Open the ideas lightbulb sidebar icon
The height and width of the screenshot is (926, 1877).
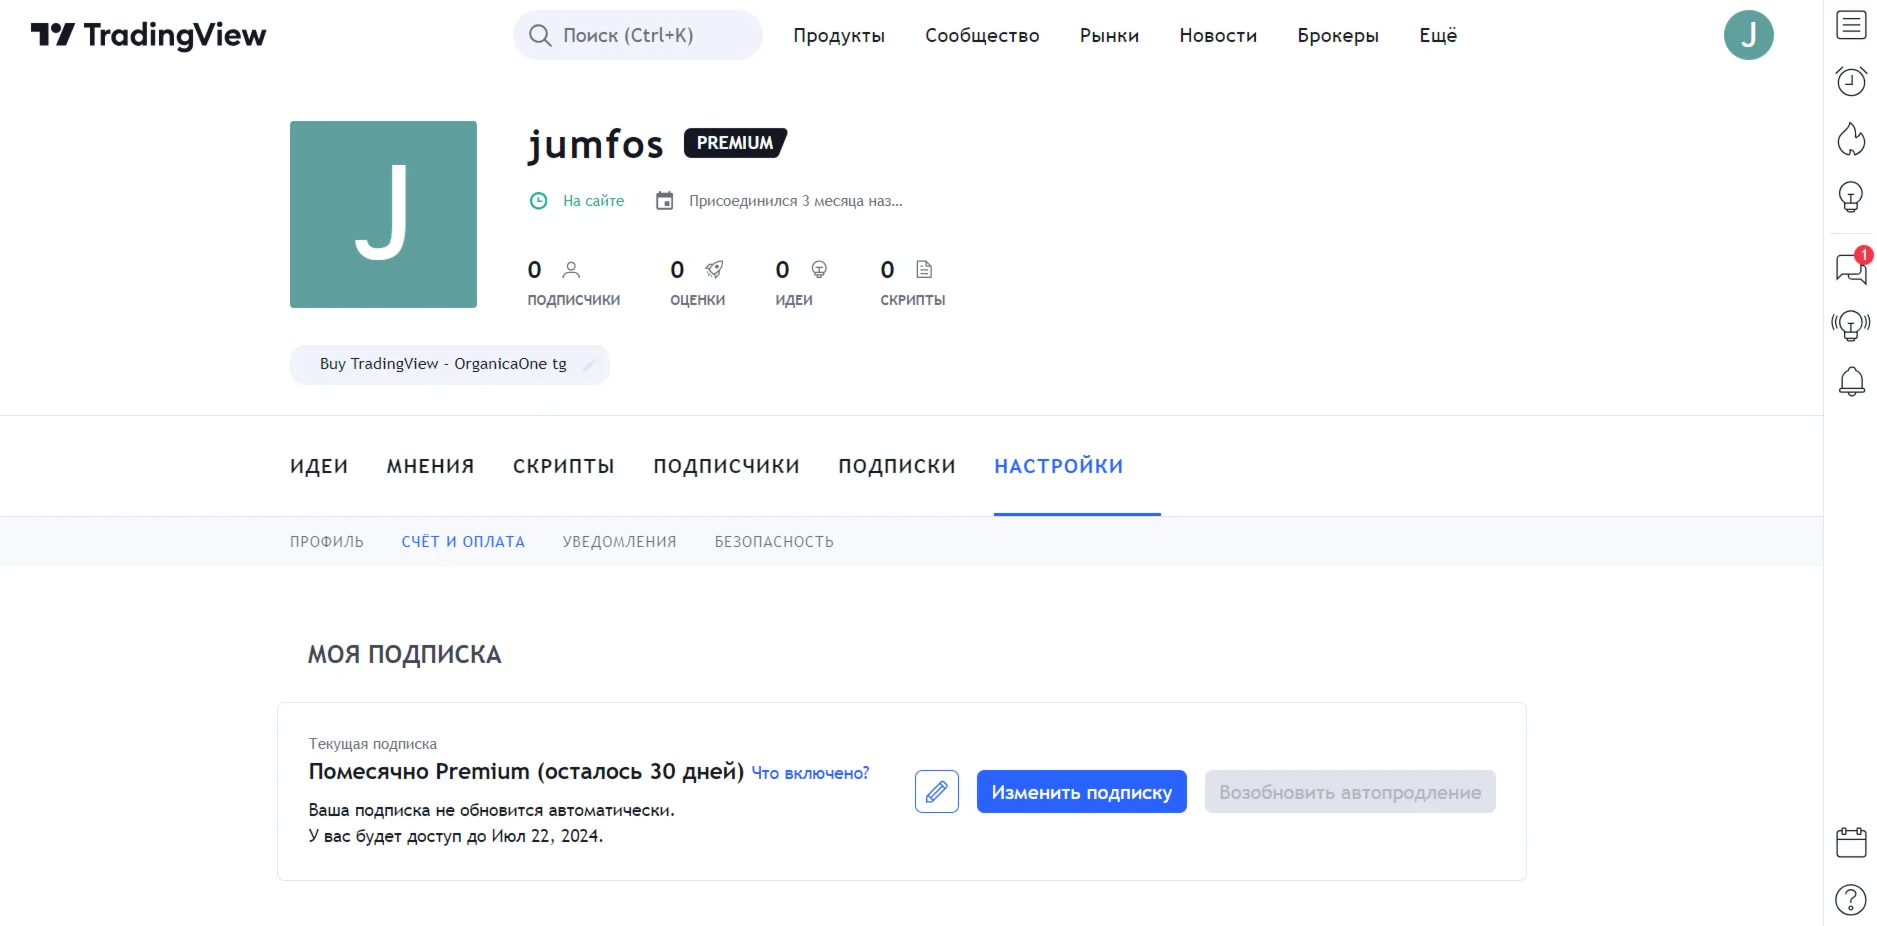pyautogui.click(x=1851, y=197)
